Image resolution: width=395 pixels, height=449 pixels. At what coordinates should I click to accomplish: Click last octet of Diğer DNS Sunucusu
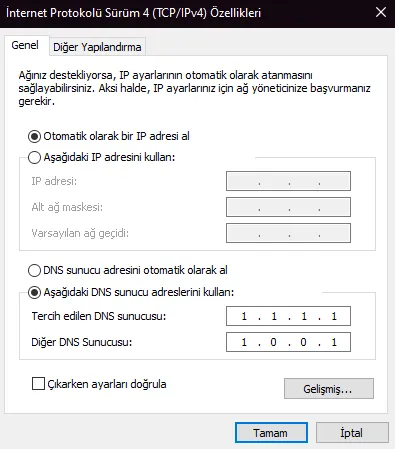click(x=334, y=342)
